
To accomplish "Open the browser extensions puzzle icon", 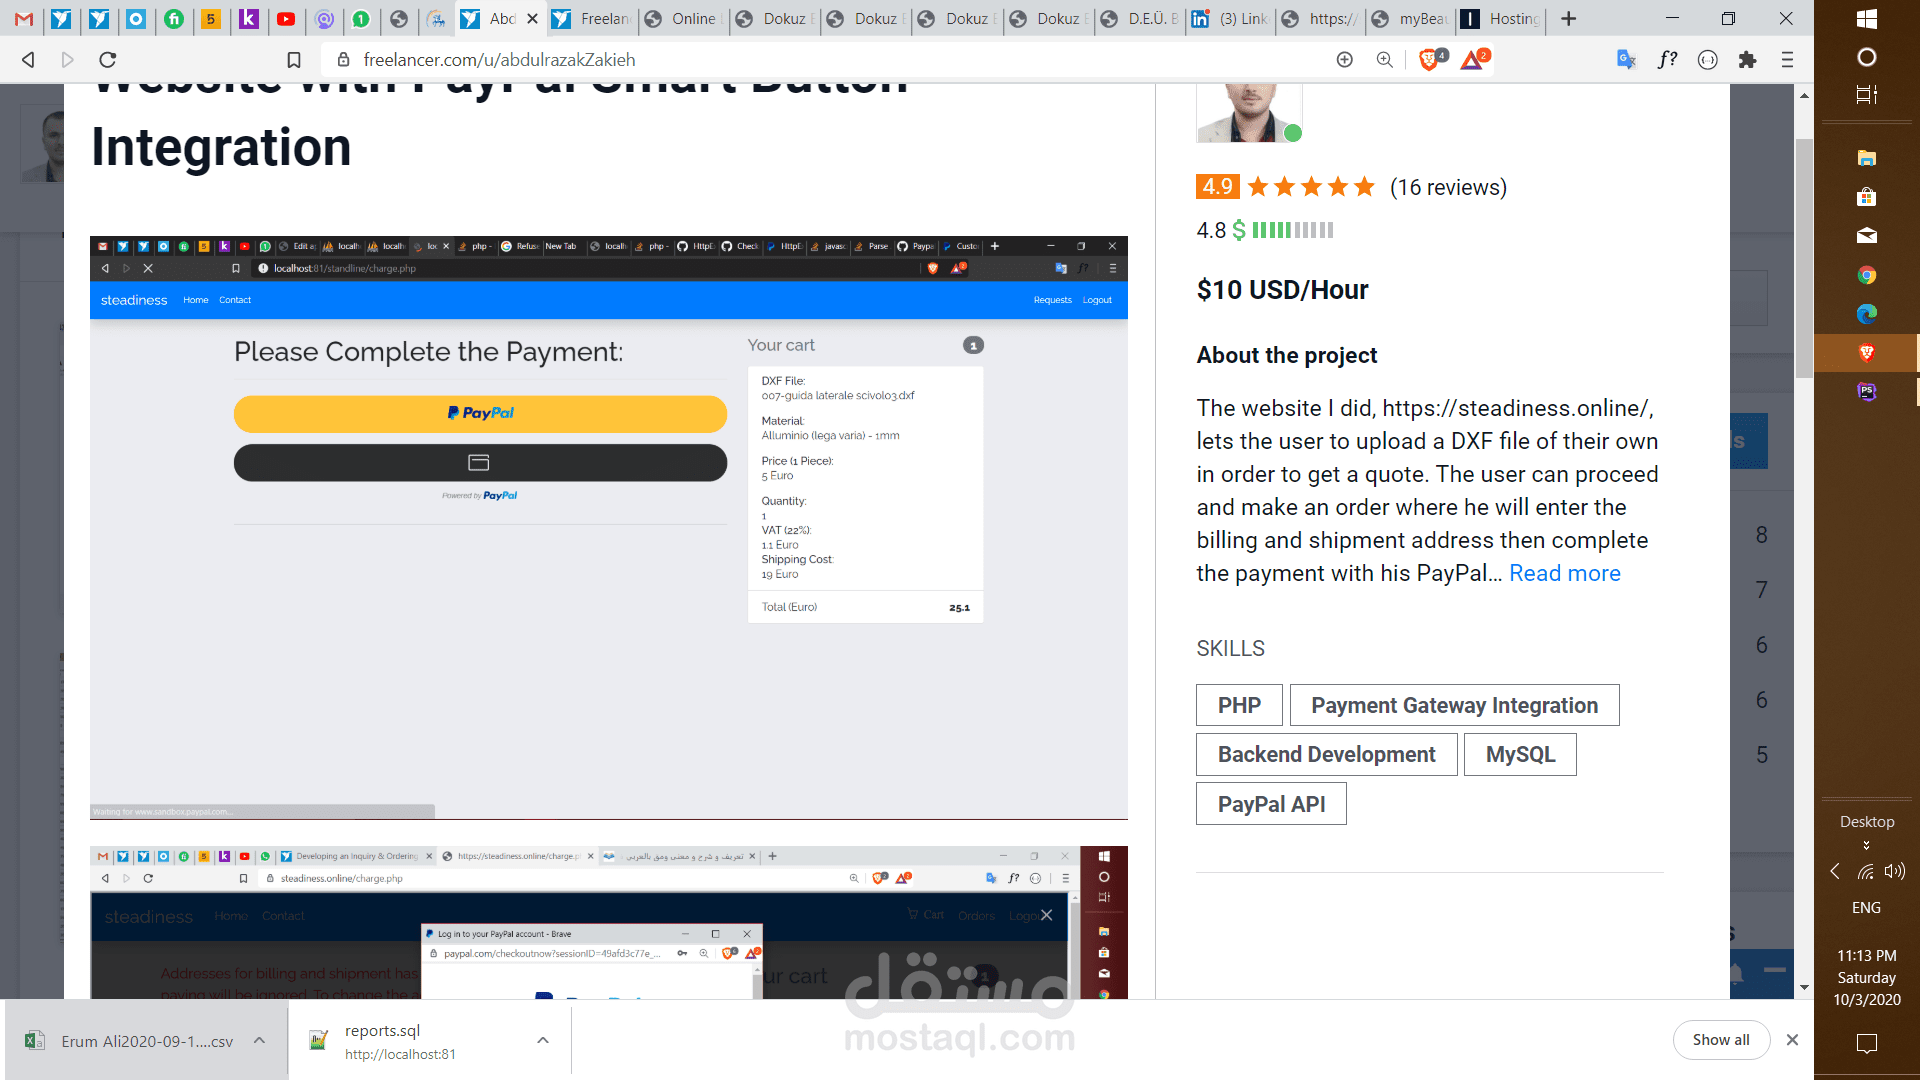I will (1747, 60).
